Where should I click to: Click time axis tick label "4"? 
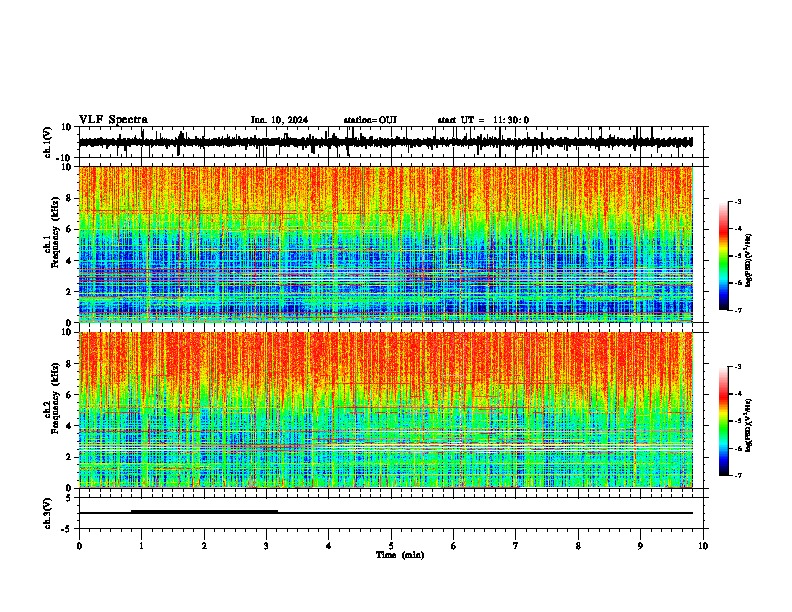click(329, 546)
